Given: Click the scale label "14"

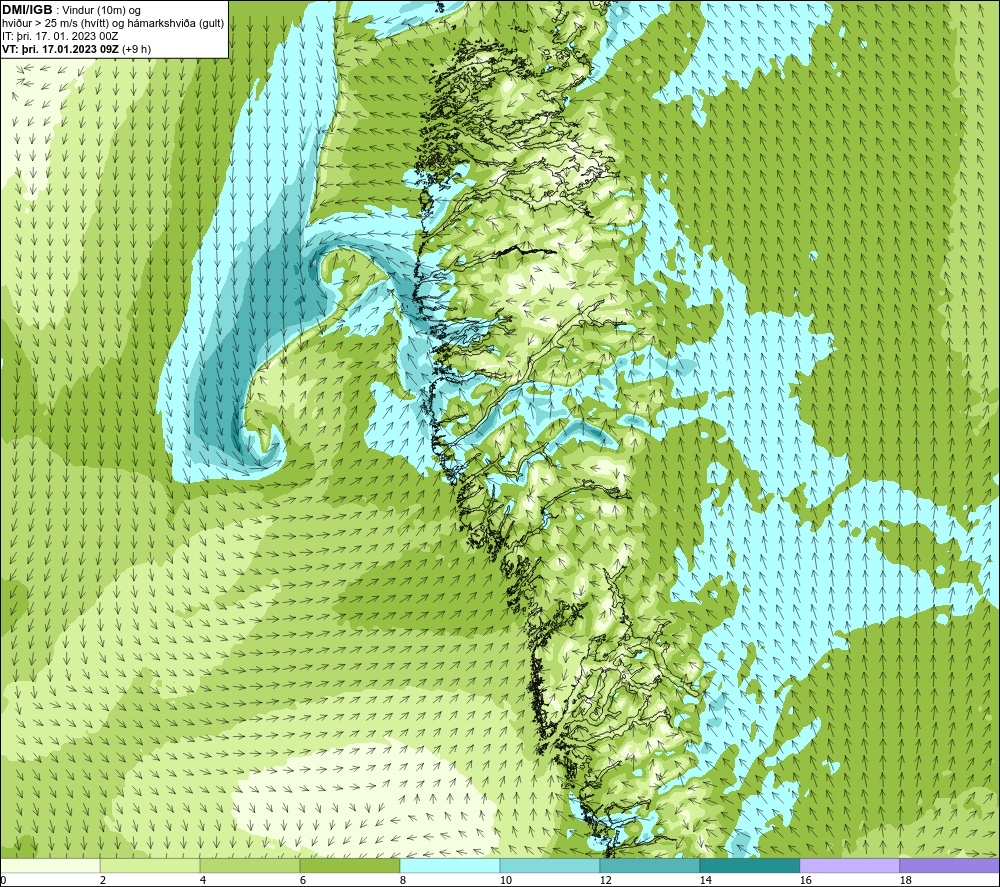Looking at the screenshot, I should [x=705, y=880].
